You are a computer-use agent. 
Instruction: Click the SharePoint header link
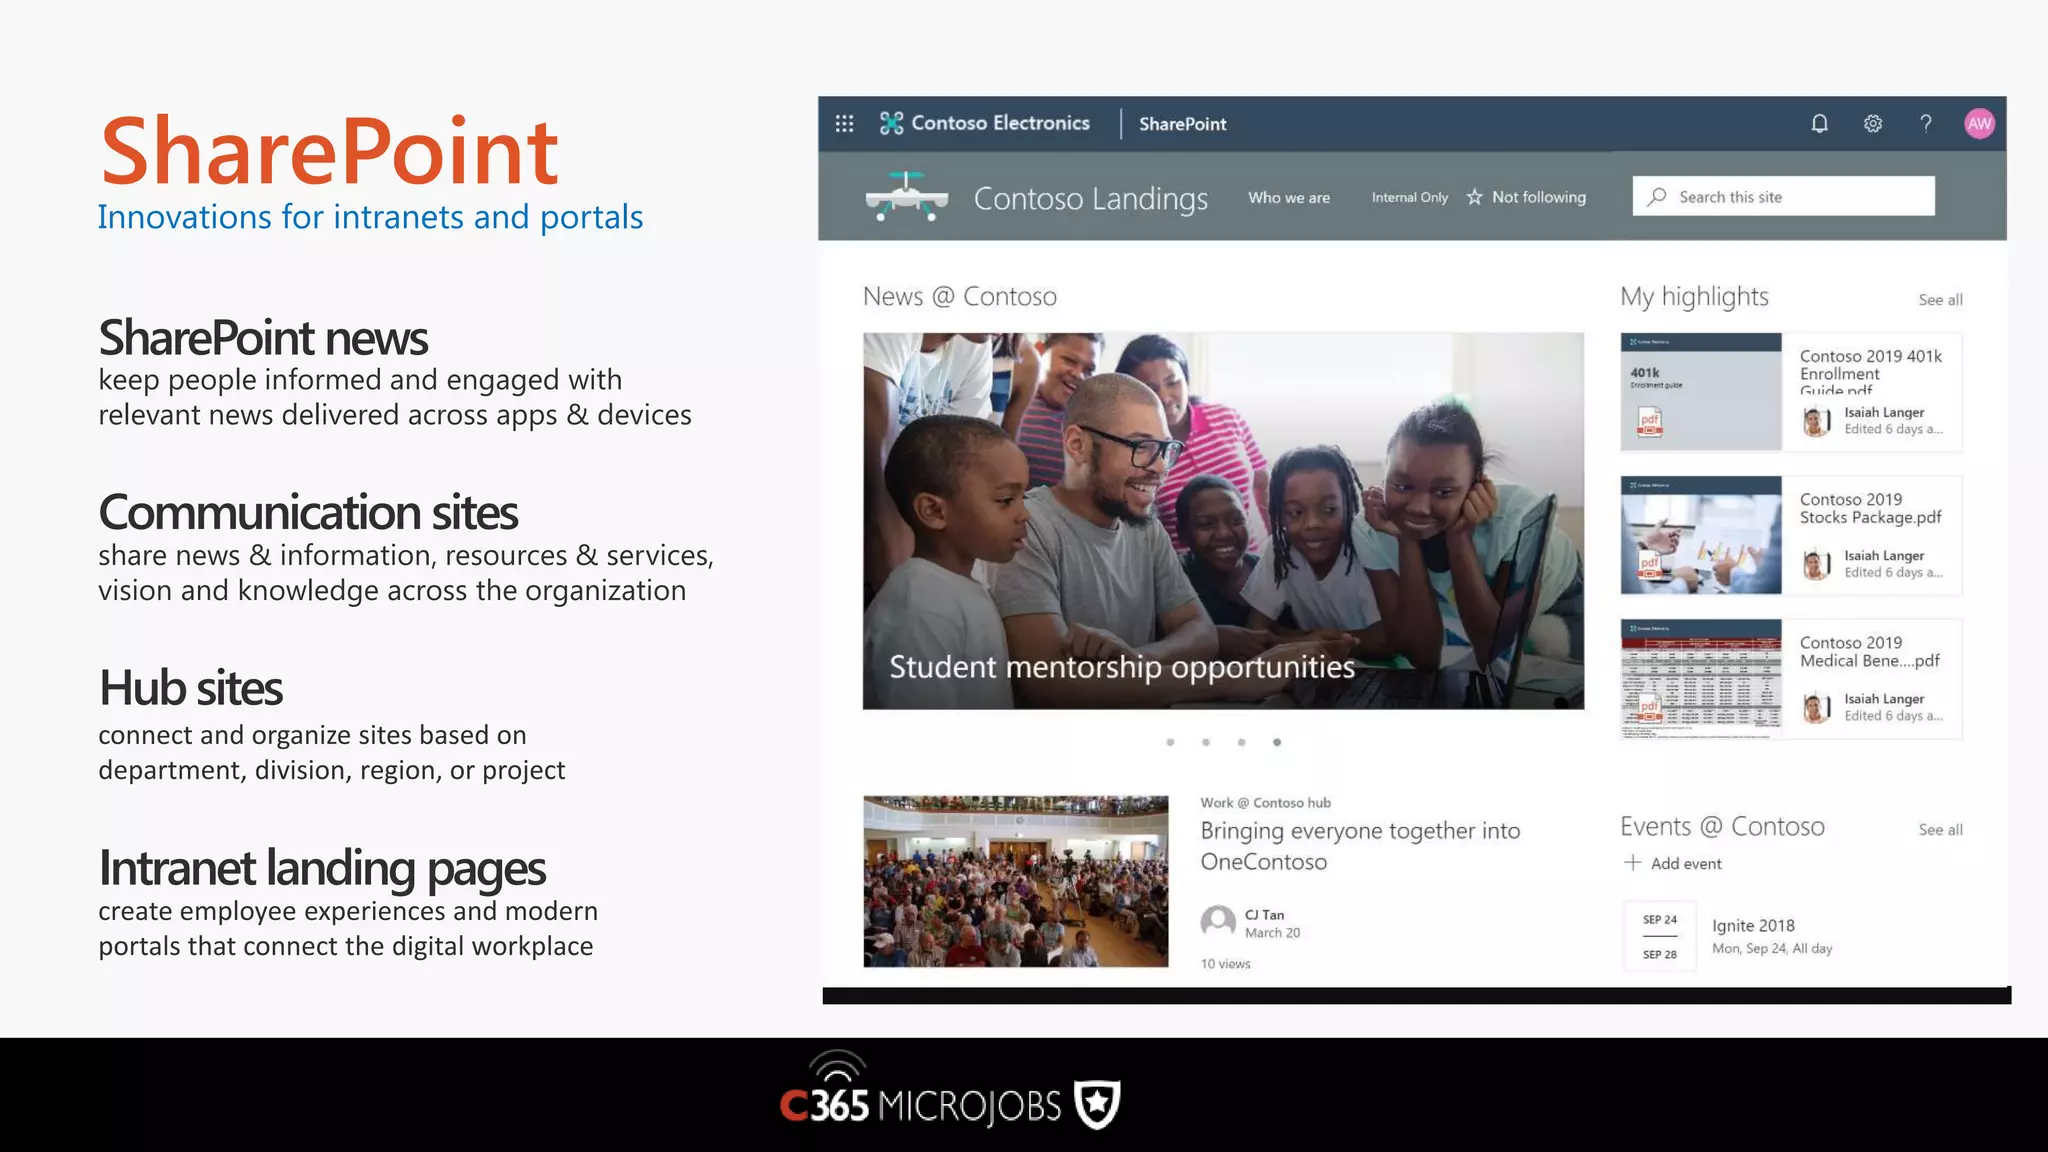coord(1182,124)
